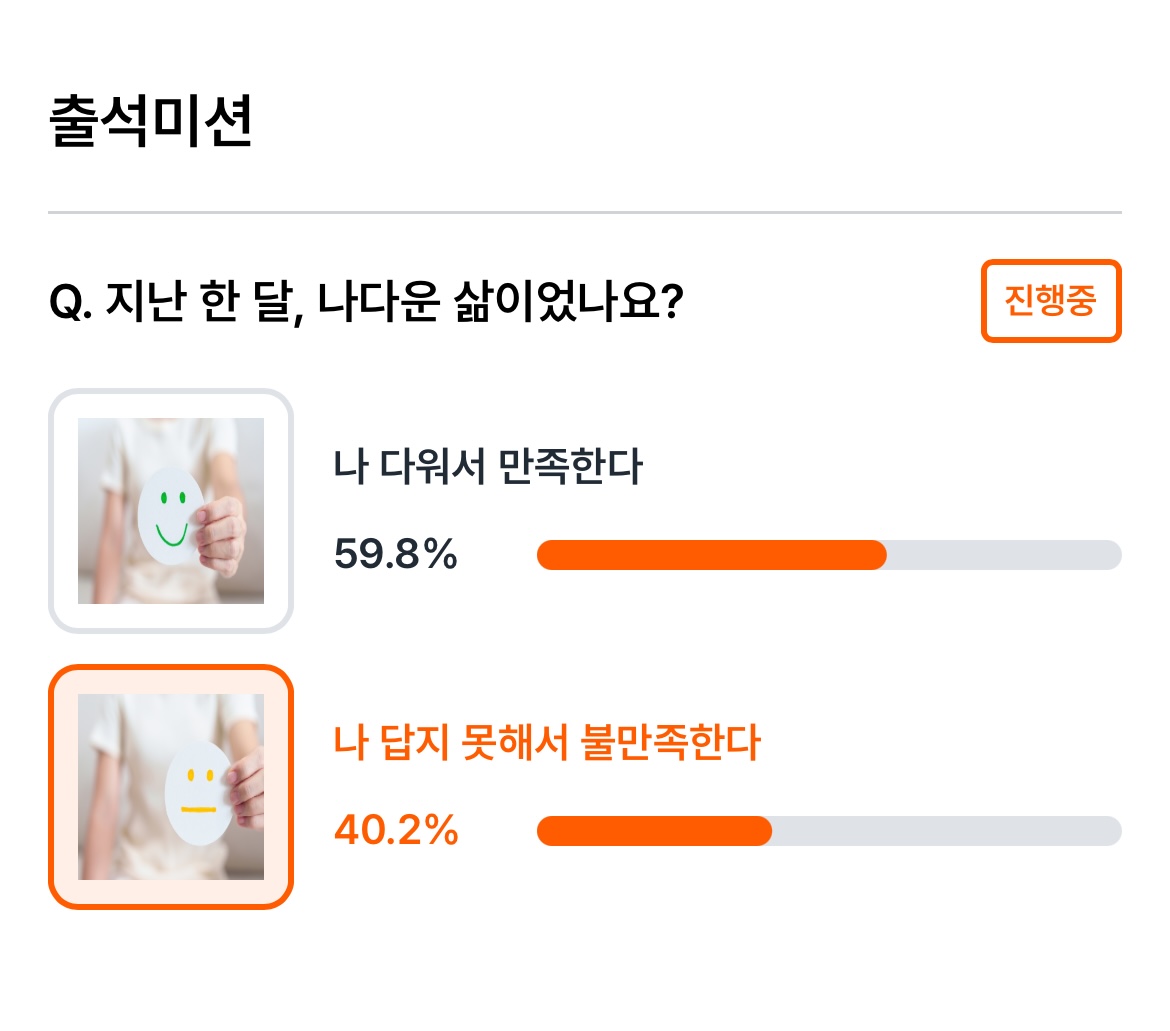Select the satisfied option thumbnail card
This screenshot has width=1170, height=1031.
click(x=171, y=511)
